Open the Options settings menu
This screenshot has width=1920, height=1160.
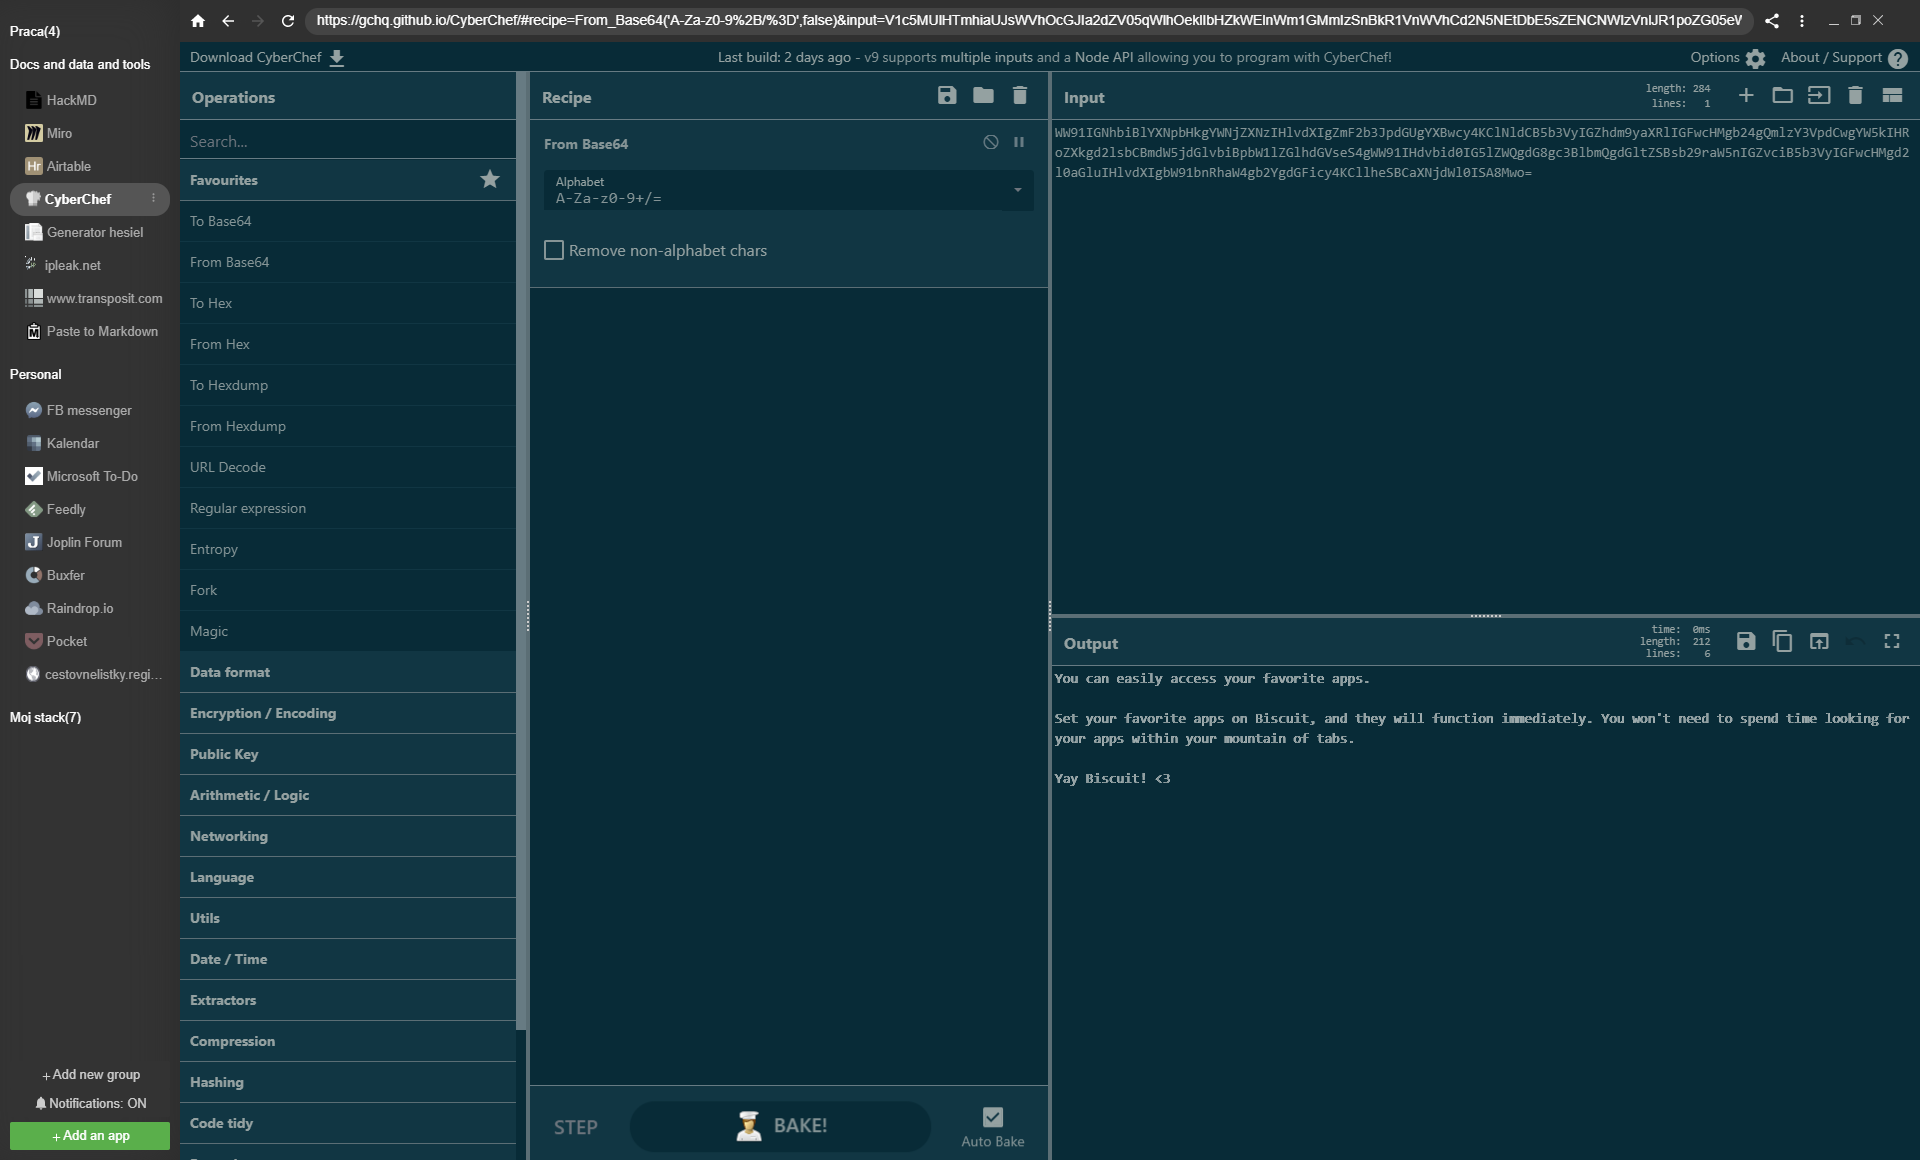[1727, 58]
